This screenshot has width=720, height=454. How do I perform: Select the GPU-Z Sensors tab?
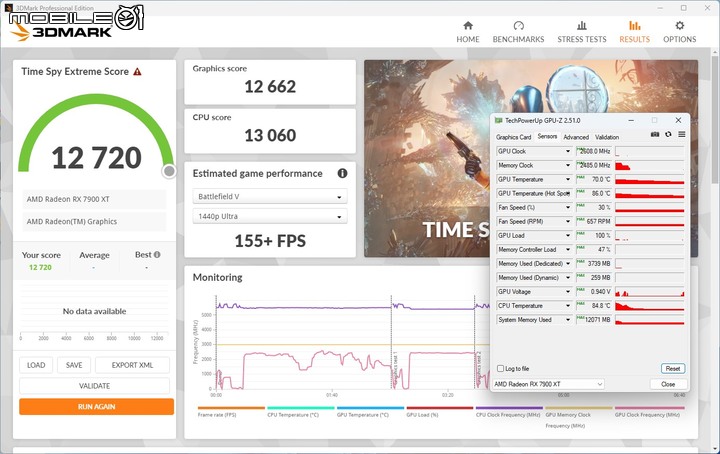pyautogui.click(x=547, y=136)
